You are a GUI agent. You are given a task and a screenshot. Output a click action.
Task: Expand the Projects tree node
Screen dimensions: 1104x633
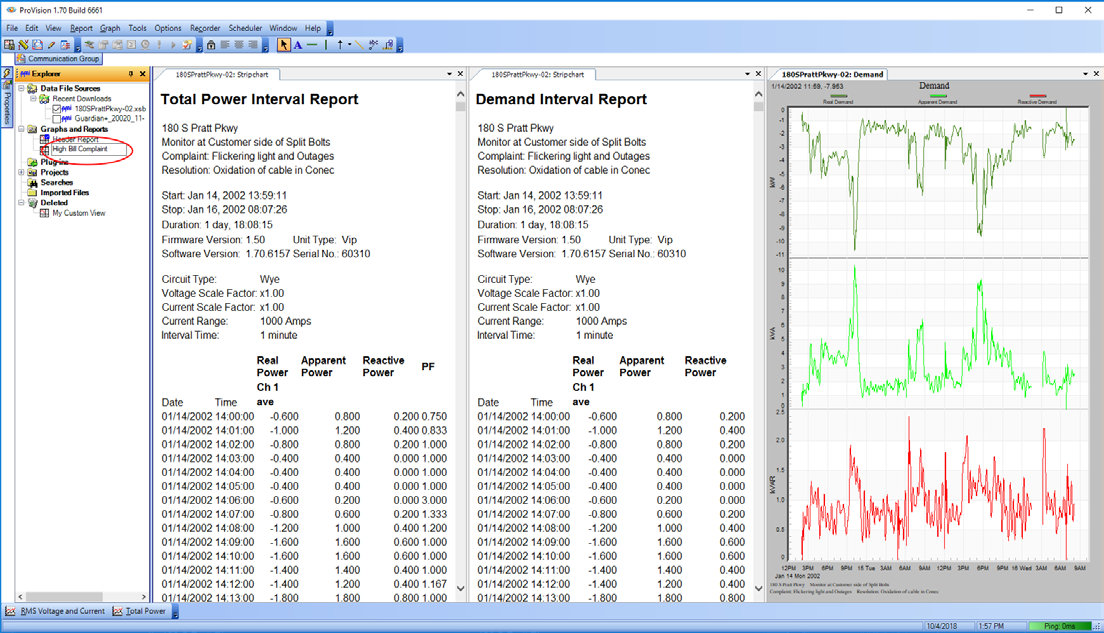point(21,173)
